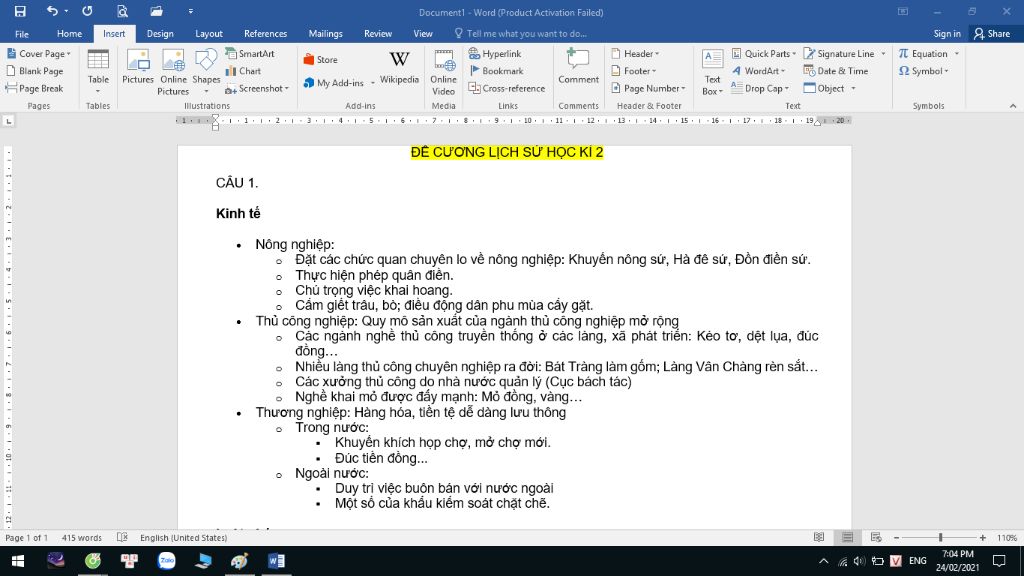Open the WordArt gallery
The height and width of the screenshot is (576, 1024).
758,71
